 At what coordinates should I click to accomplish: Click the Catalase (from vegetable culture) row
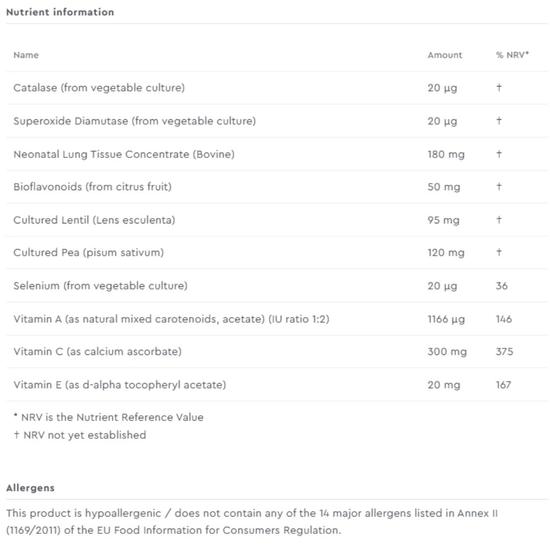click(x=277, y=88)
